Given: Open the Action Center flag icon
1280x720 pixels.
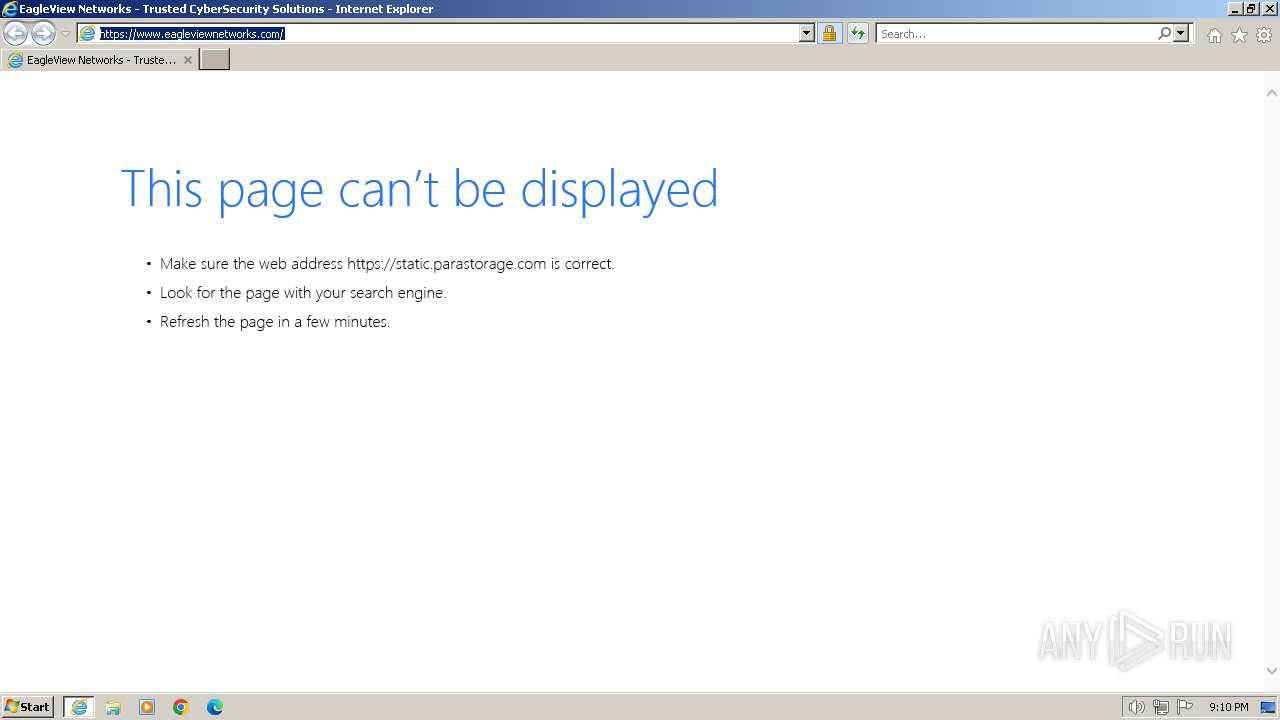Looking at the screenshot, I should click(1185, 707).
